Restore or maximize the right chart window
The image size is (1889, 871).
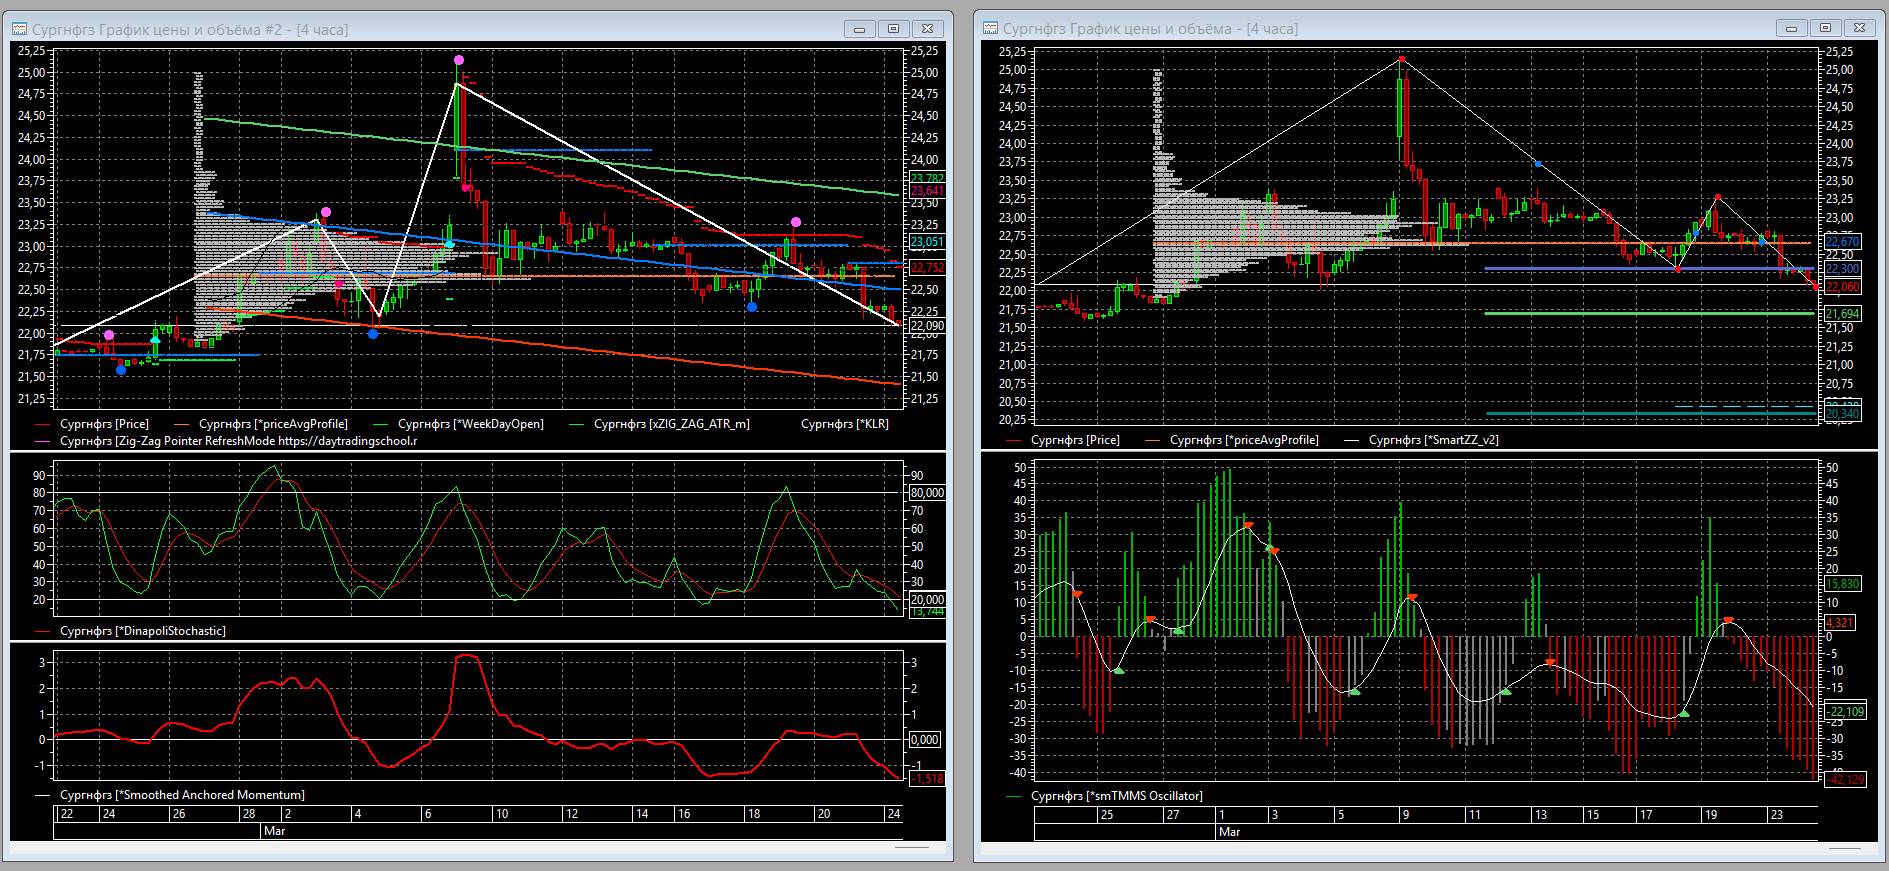pos(1825,28)
